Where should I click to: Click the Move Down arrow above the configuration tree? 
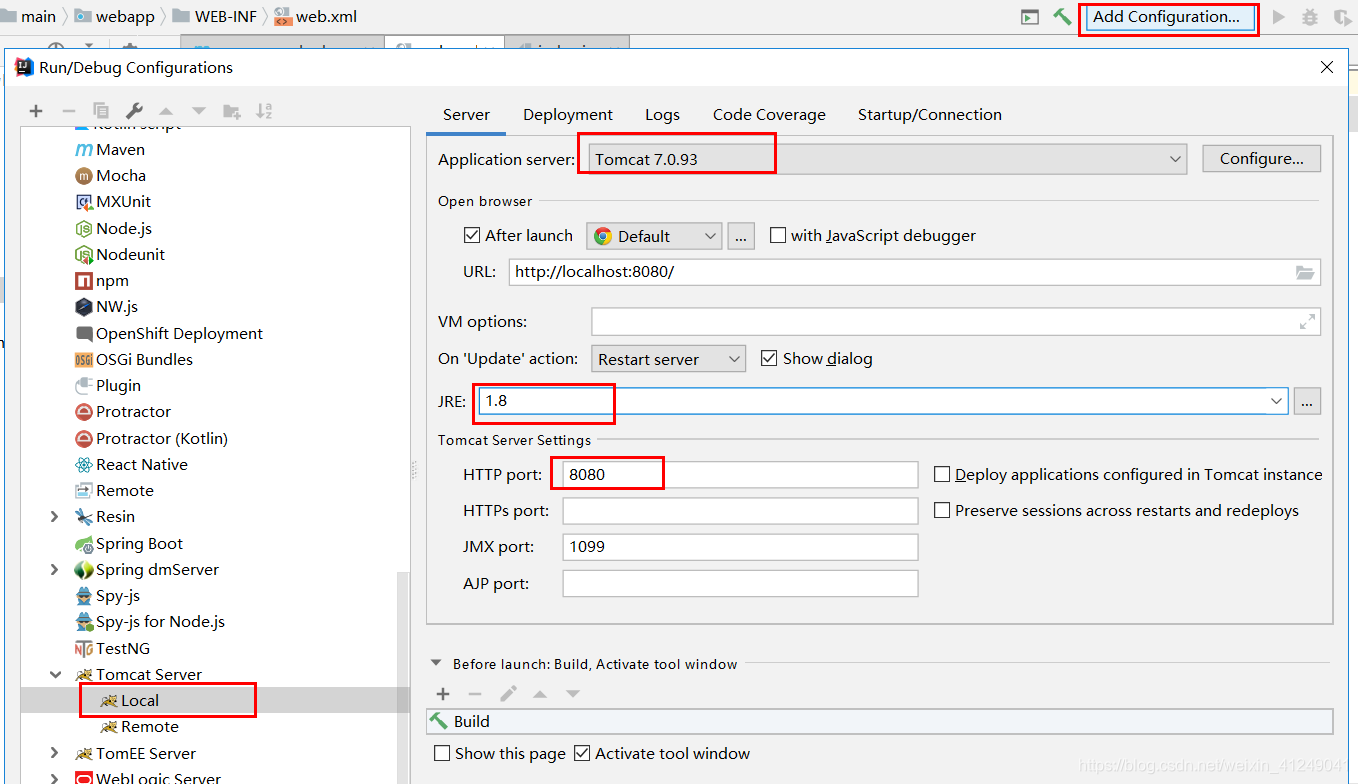pyautogui.click(x=199, y=111)
